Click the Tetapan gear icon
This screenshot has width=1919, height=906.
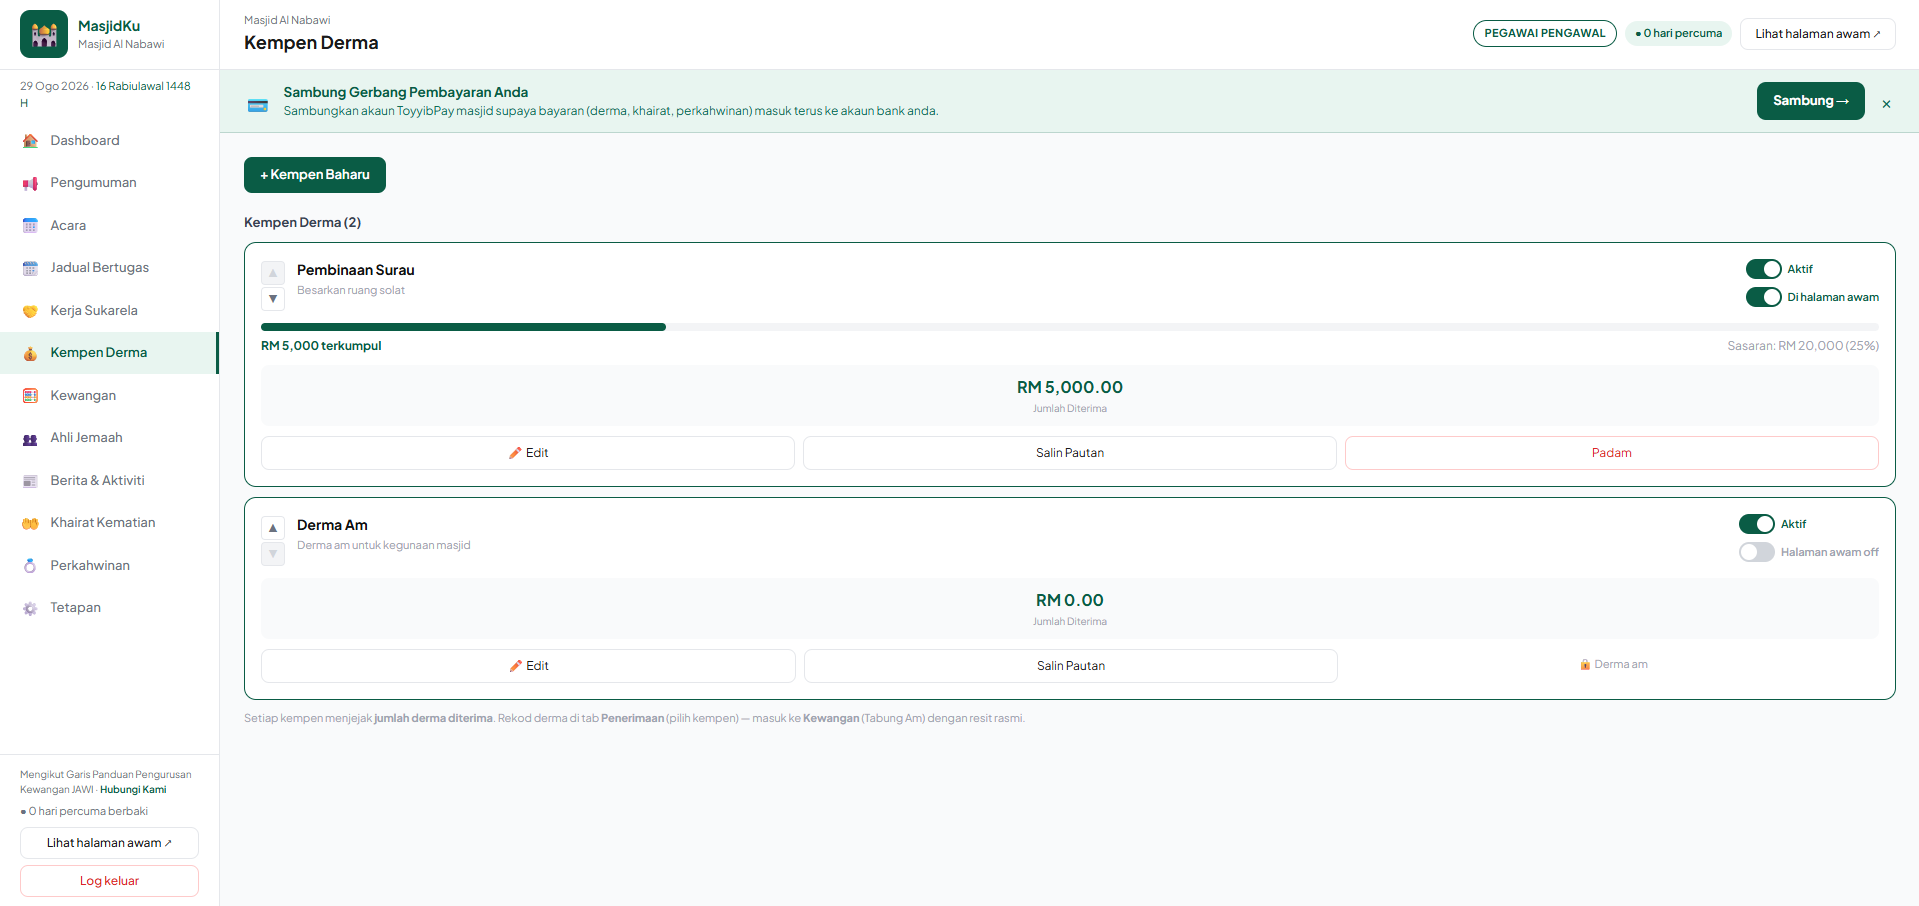point(30,608)
